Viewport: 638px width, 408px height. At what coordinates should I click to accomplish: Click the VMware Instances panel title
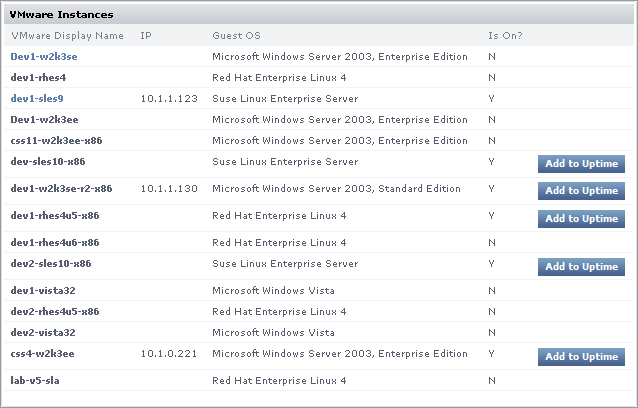click(61, 15)
